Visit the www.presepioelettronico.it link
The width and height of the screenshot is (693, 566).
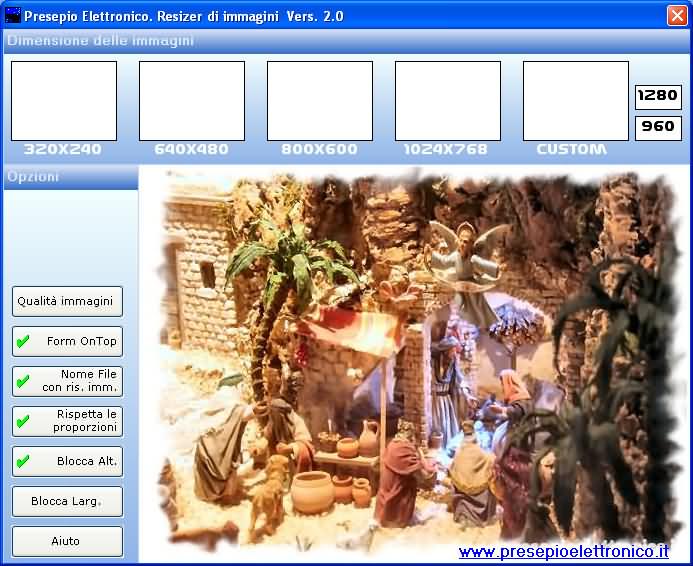tap(564, 551)
